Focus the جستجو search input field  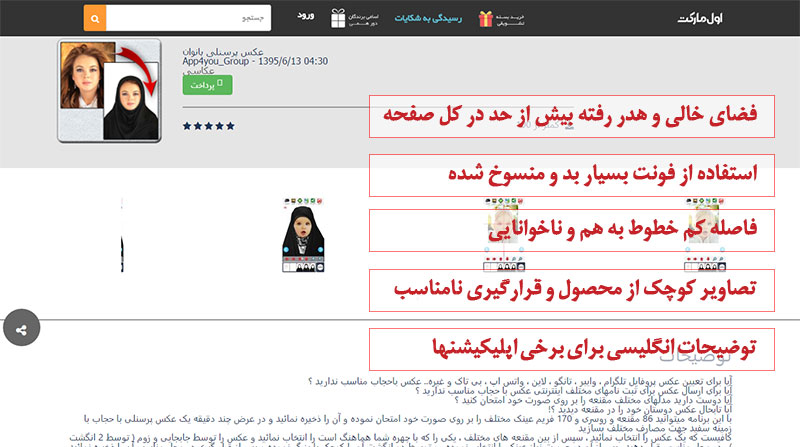[x=188, y=18]
